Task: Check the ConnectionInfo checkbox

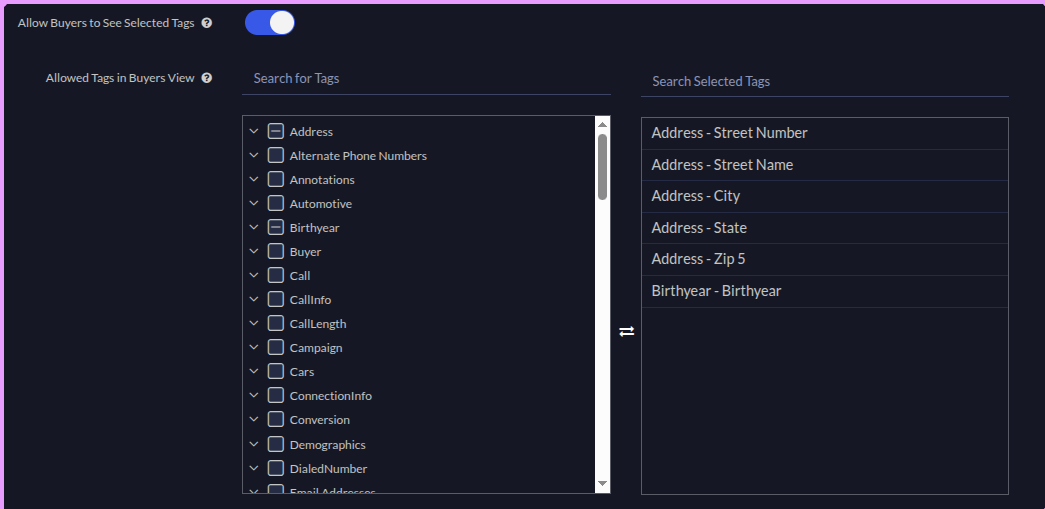Action: click(x=276, y=395)
